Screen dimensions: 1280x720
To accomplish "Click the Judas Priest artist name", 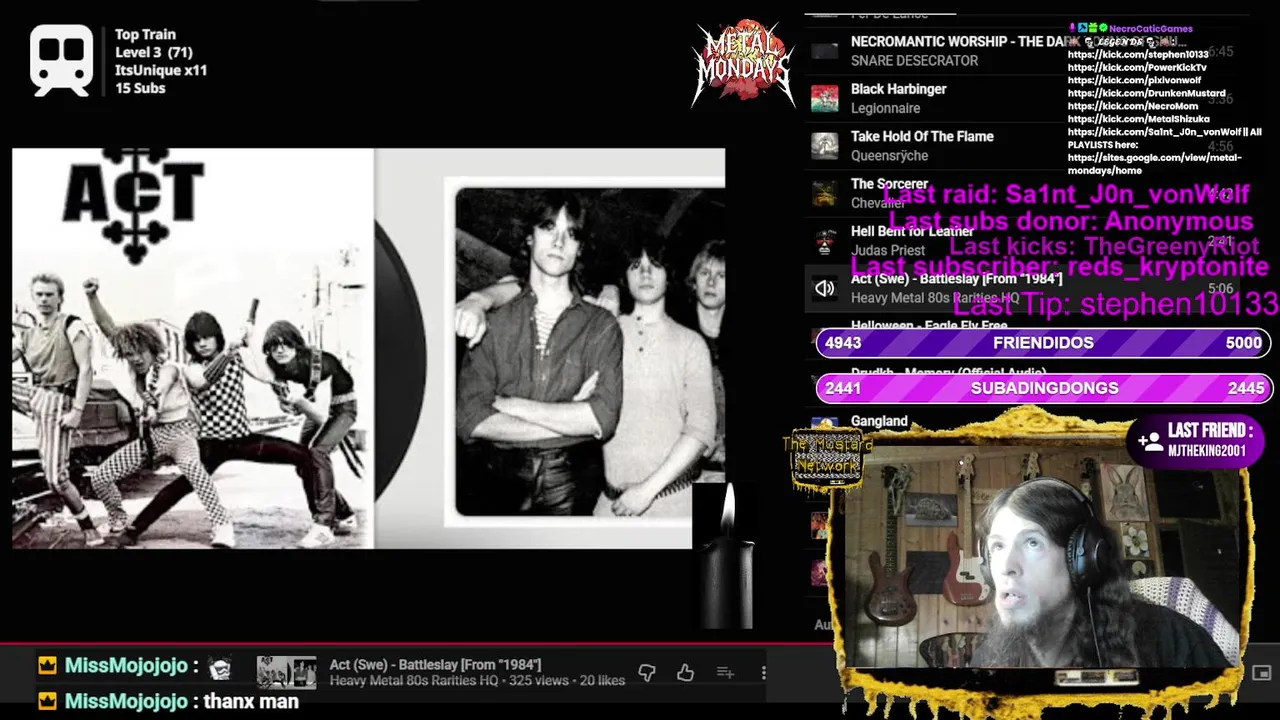I will pyautogui.click(x=888, y=251).
